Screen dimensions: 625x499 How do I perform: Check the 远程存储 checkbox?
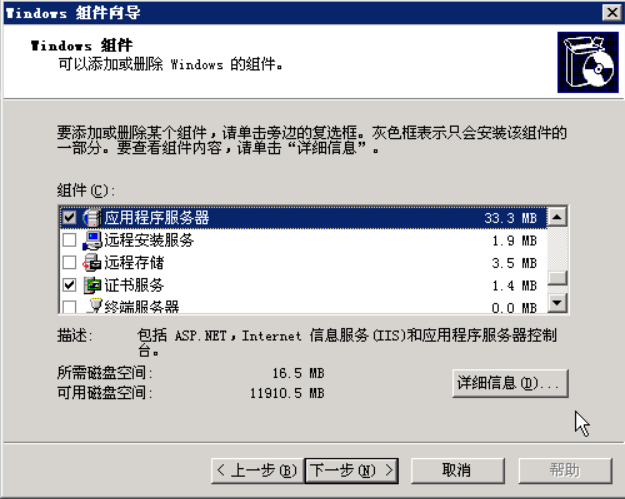pyautogui.click(x=69, y=263)
